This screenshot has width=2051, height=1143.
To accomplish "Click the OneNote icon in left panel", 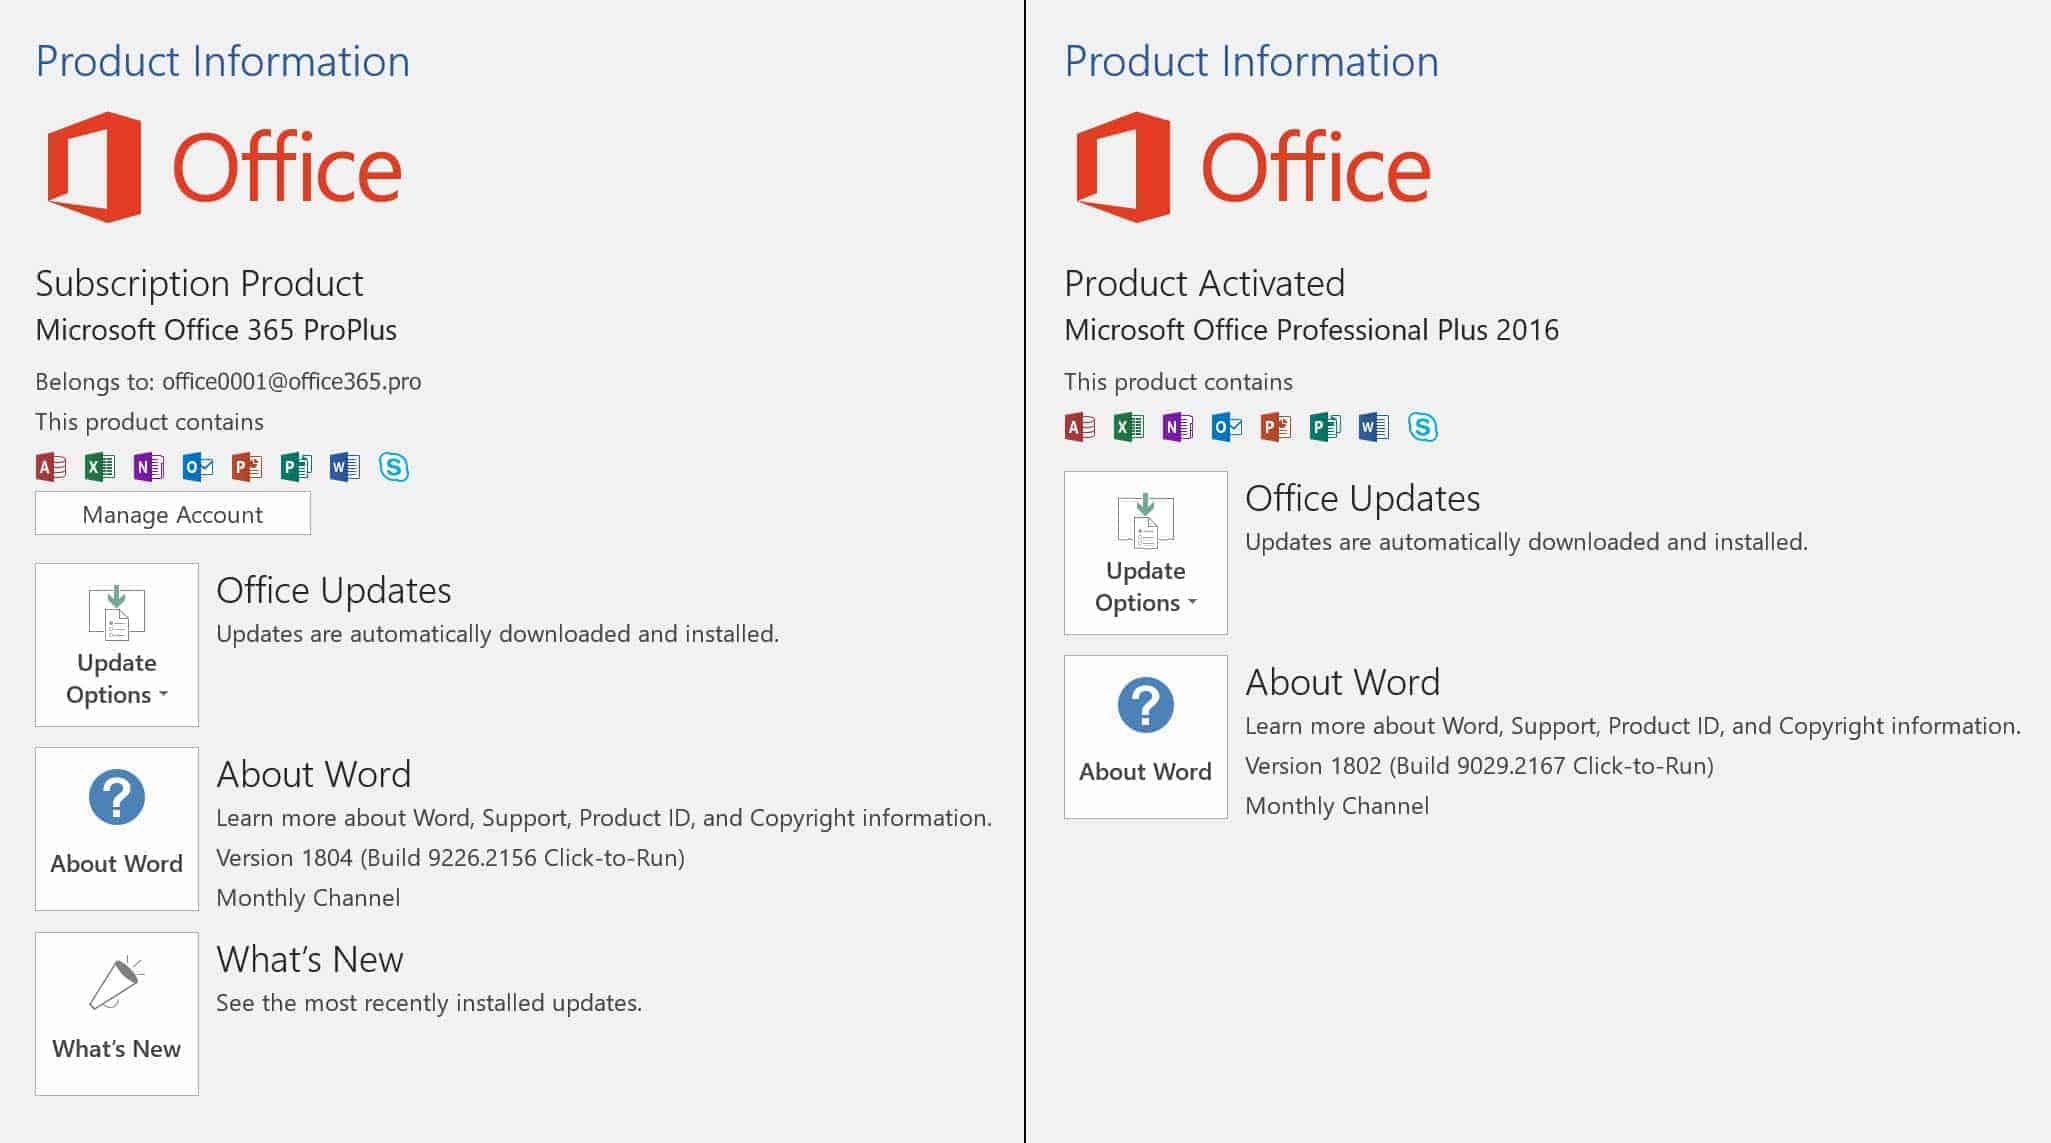I will (x=149, y=466).
